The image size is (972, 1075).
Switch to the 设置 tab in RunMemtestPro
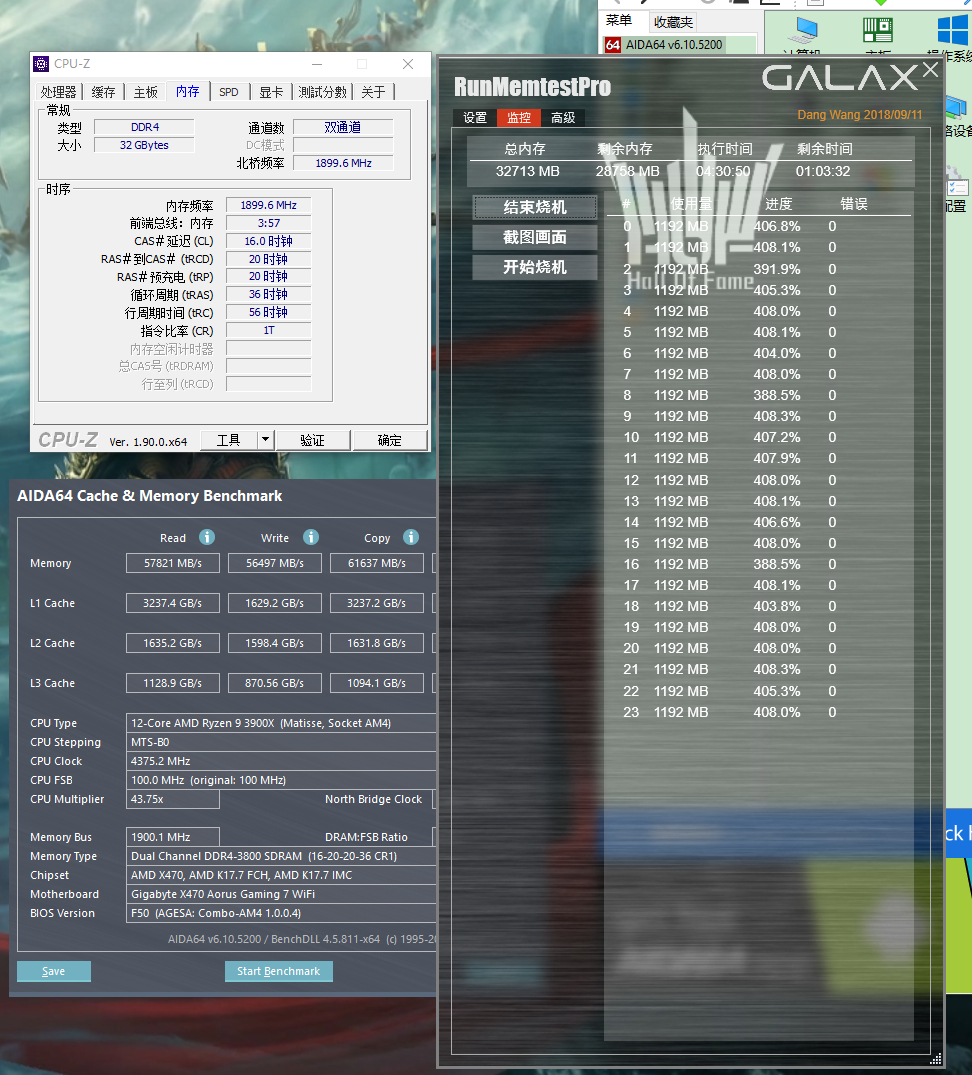(x=475, y=117)
